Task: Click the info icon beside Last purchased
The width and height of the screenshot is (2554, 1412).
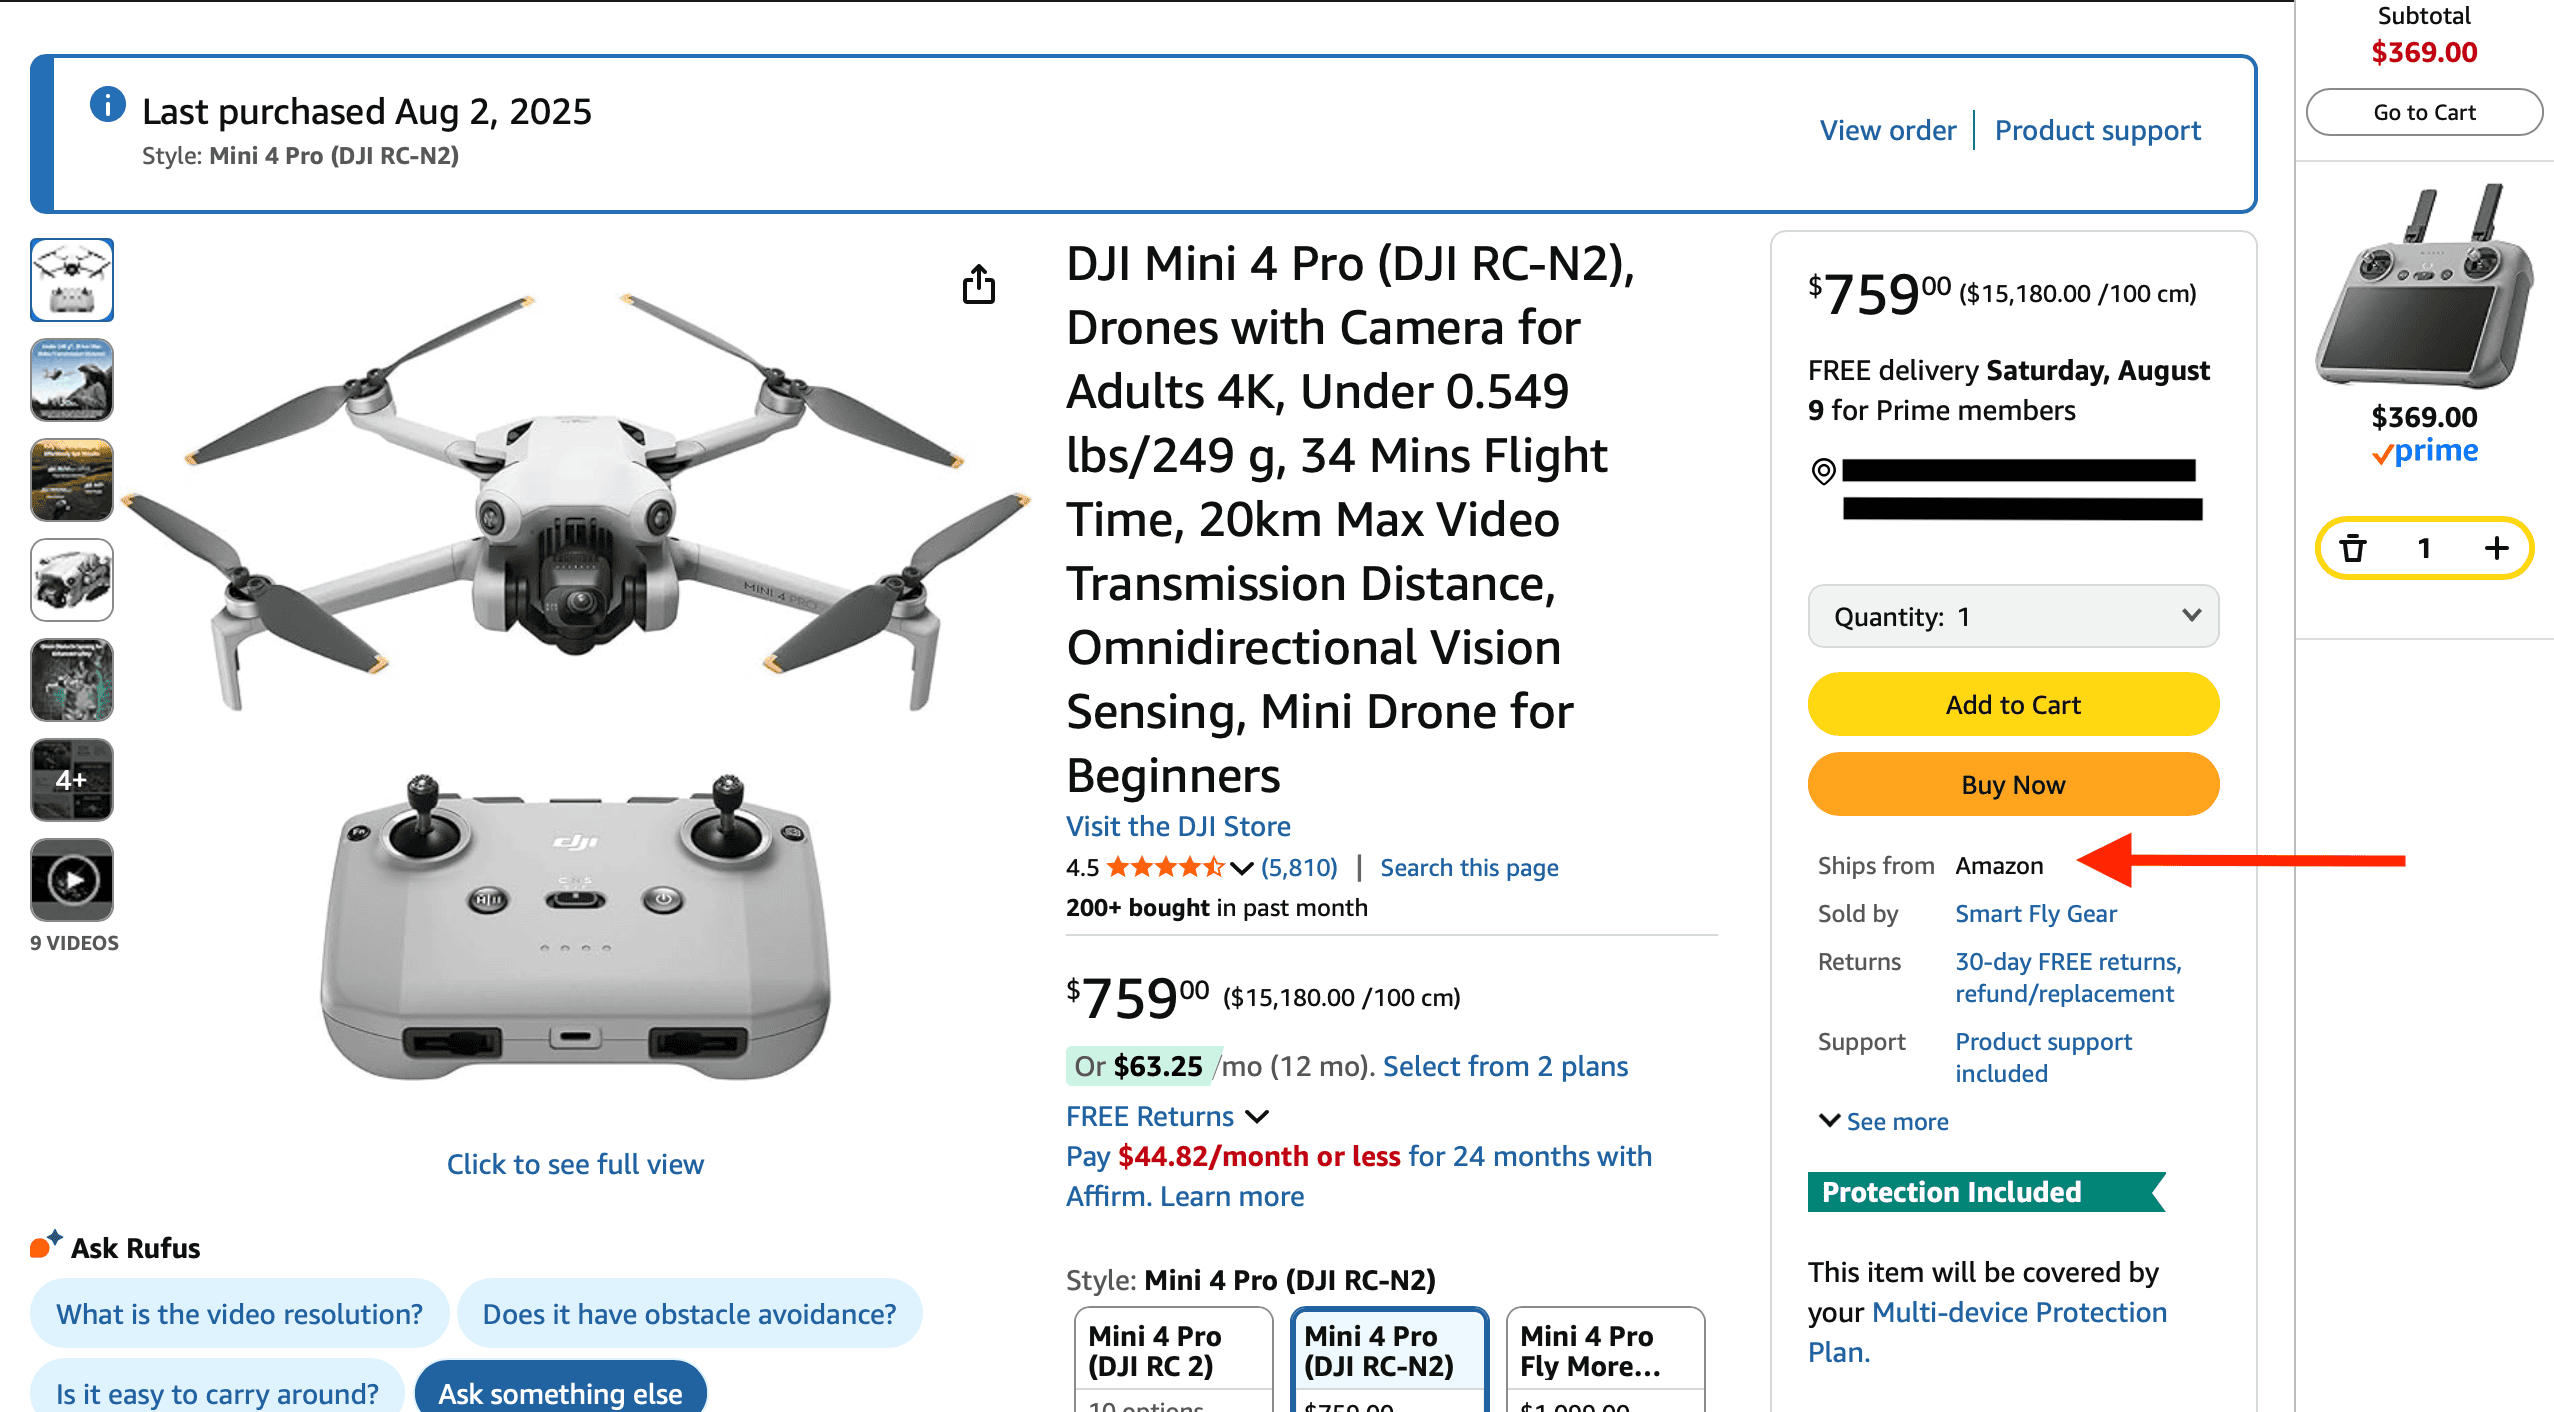Action: click(x=107, y=104)
